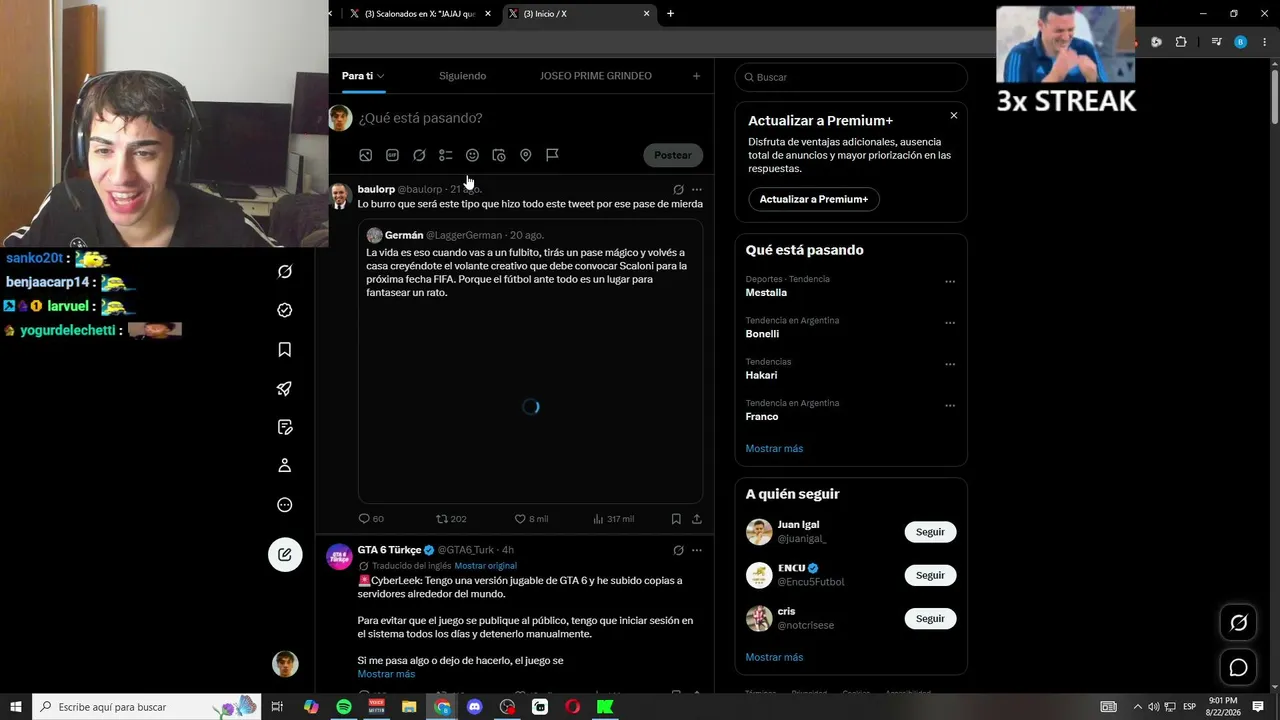Dismiss the Premium+ upgrade card

tap(954, 116)
